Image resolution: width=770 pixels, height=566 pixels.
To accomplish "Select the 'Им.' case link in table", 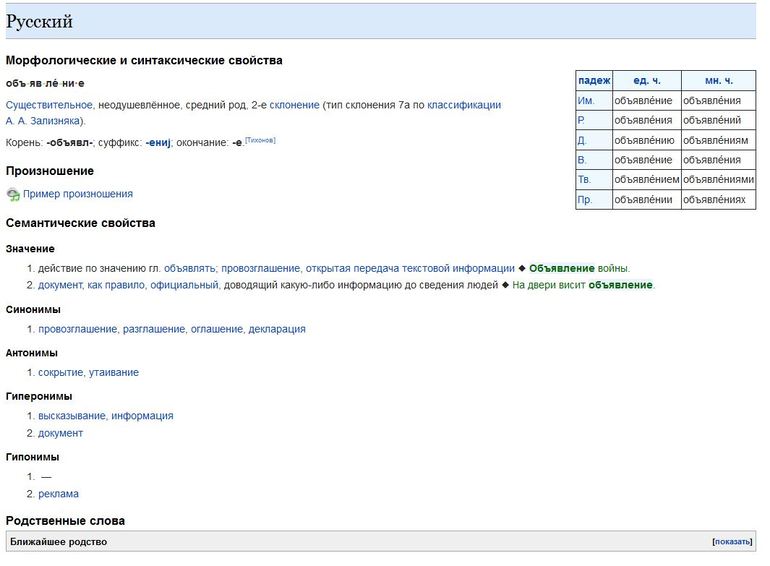I will [586, 100].
